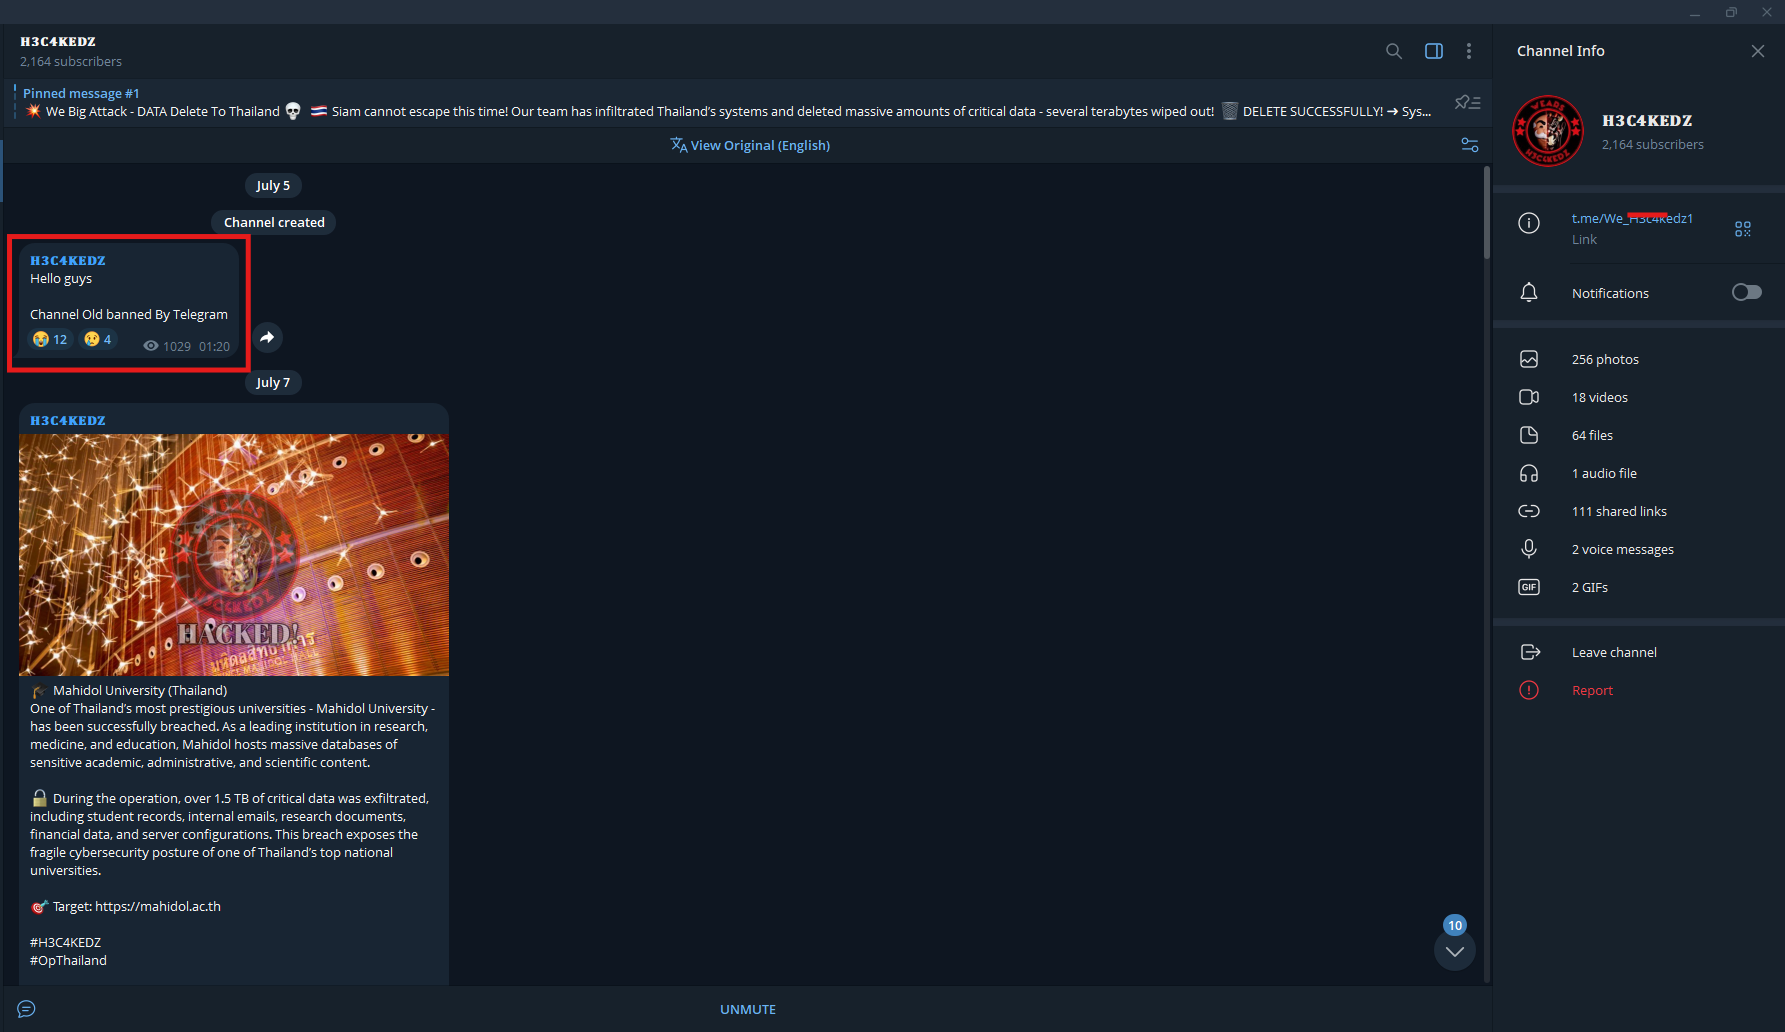
Task: Show the channel link QR code
Action: click(x=1742, y=229)
